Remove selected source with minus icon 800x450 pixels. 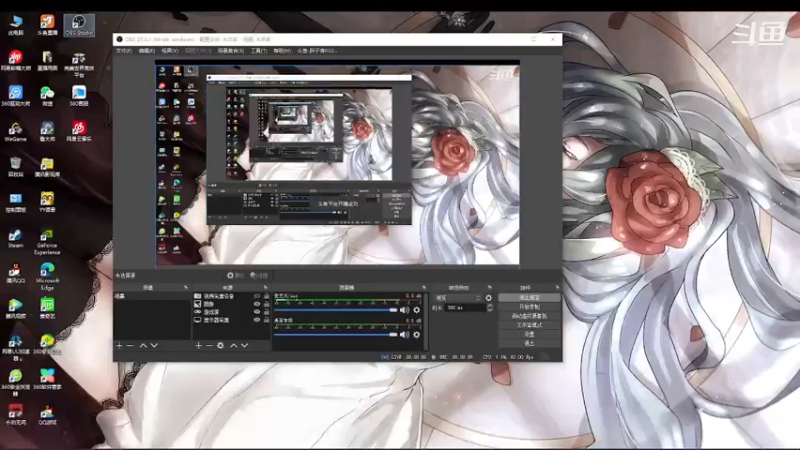[209, 345]
